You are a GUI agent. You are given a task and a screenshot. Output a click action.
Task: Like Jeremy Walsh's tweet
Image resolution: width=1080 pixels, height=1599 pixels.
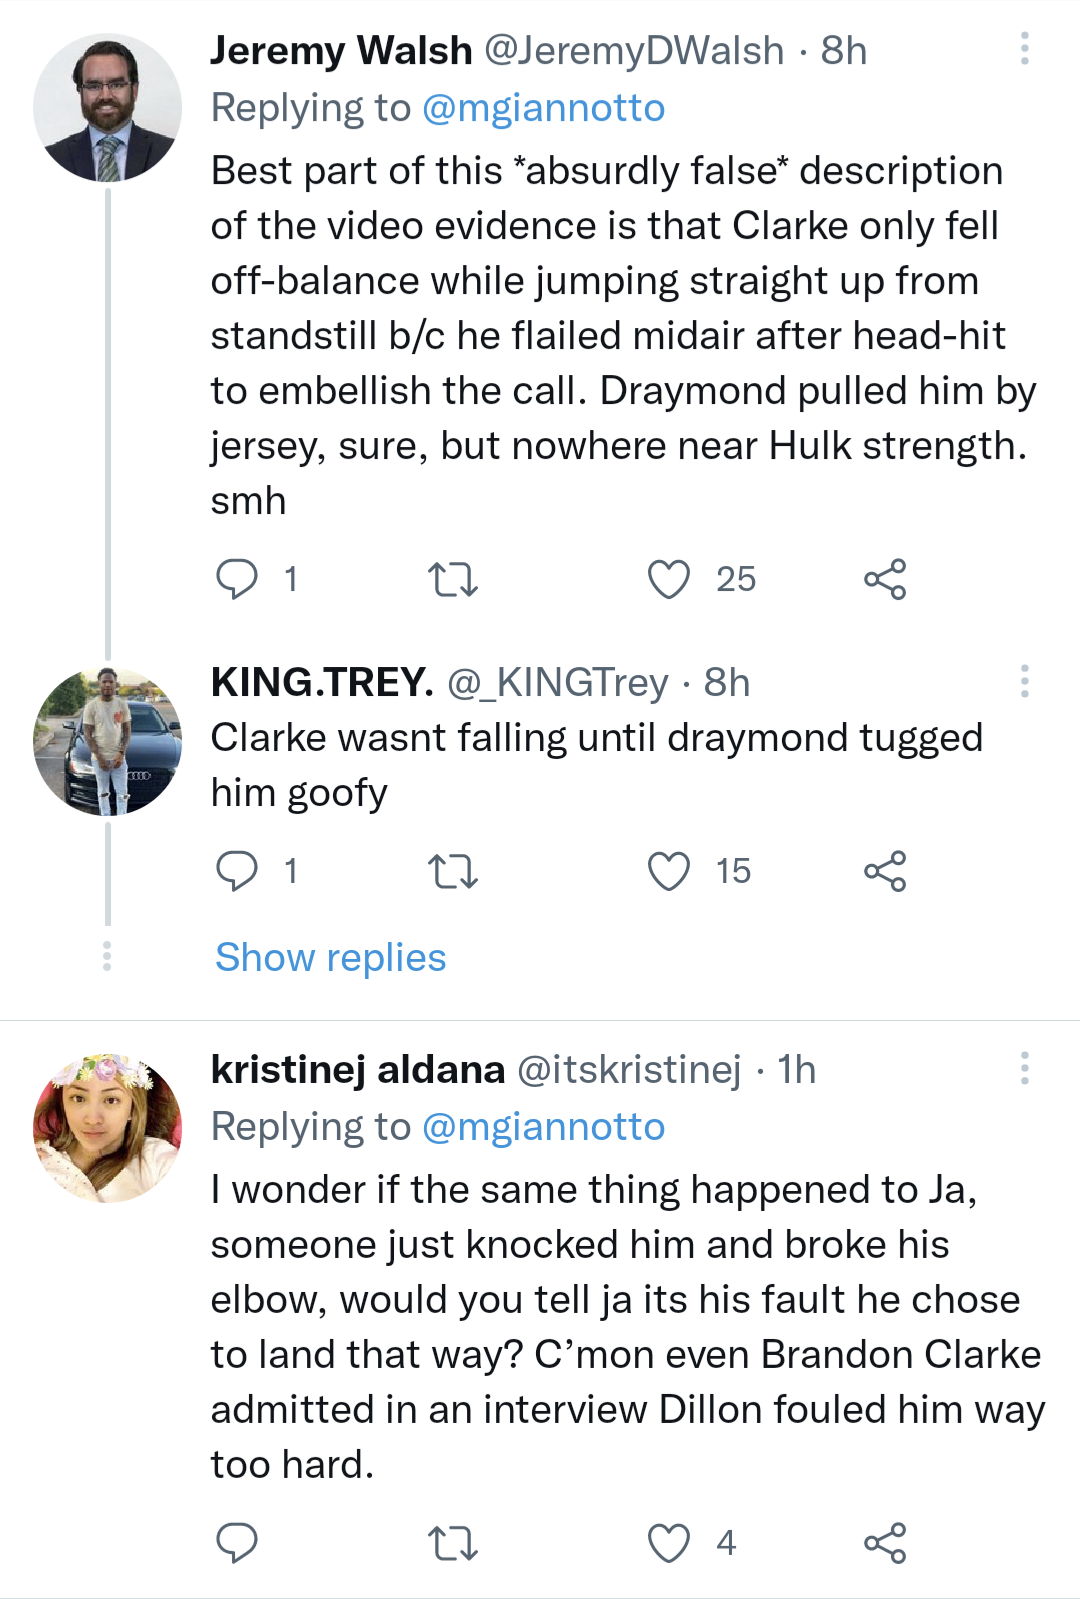pyautogui.click(x=669, y=579)
